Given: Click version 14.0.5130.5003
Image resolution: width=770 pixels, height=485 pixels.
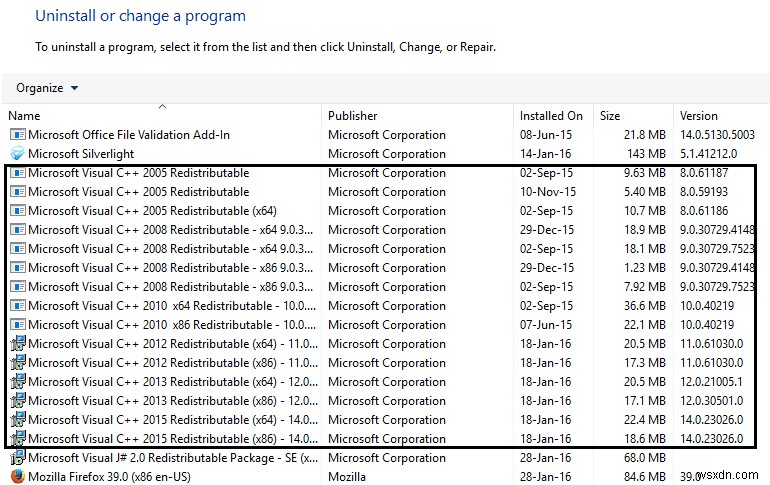Looking at the screenshot, I should coord(717,135).
